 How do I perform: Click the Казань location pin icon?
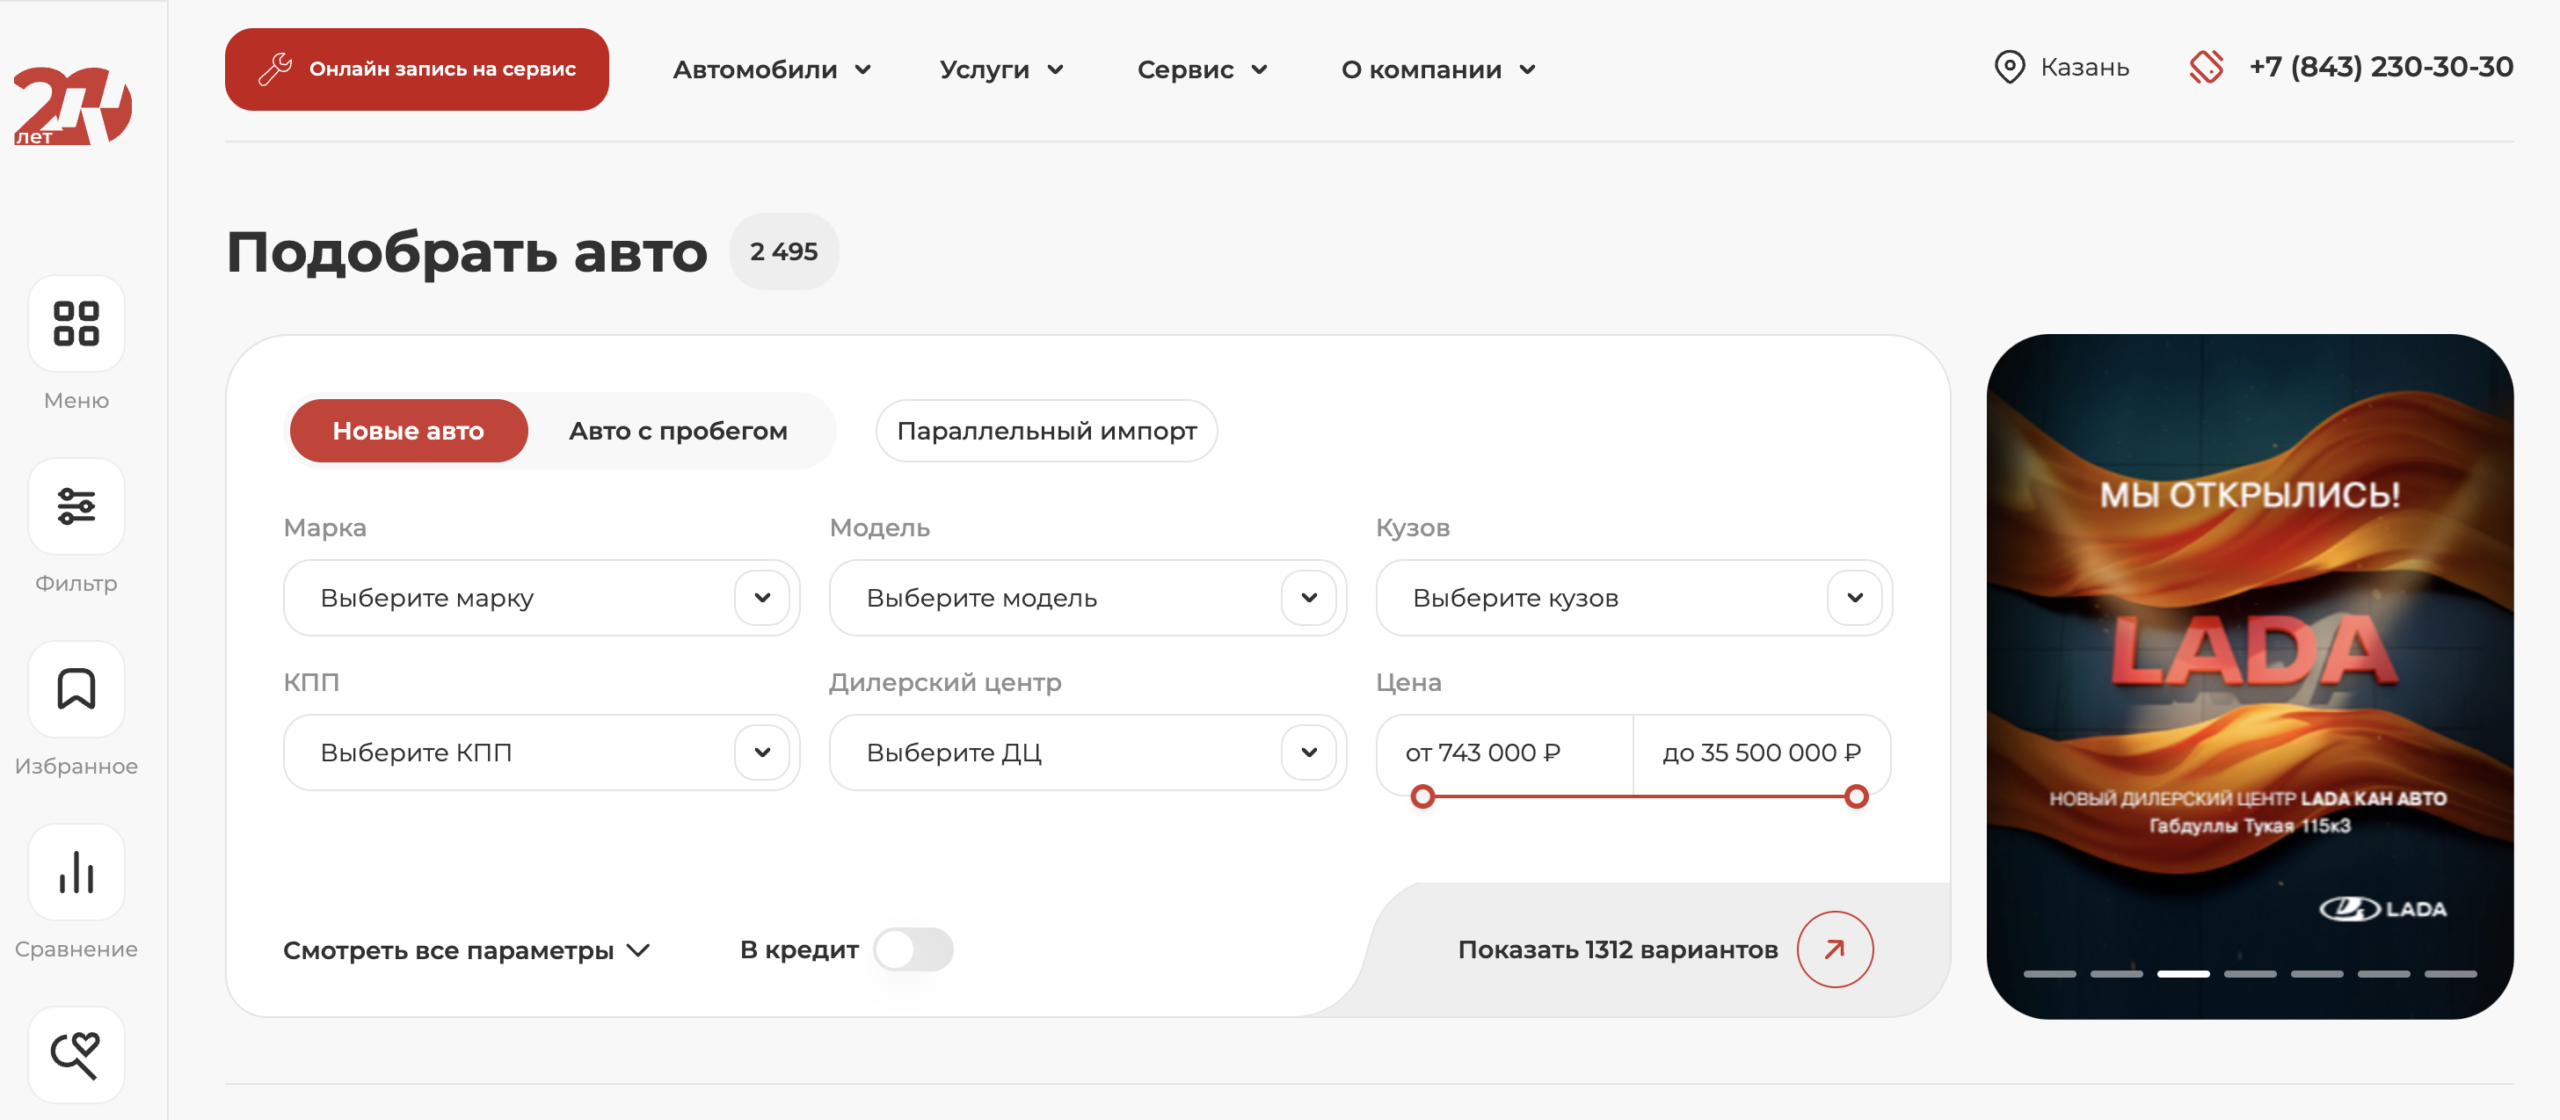[x=2009, y=67]
